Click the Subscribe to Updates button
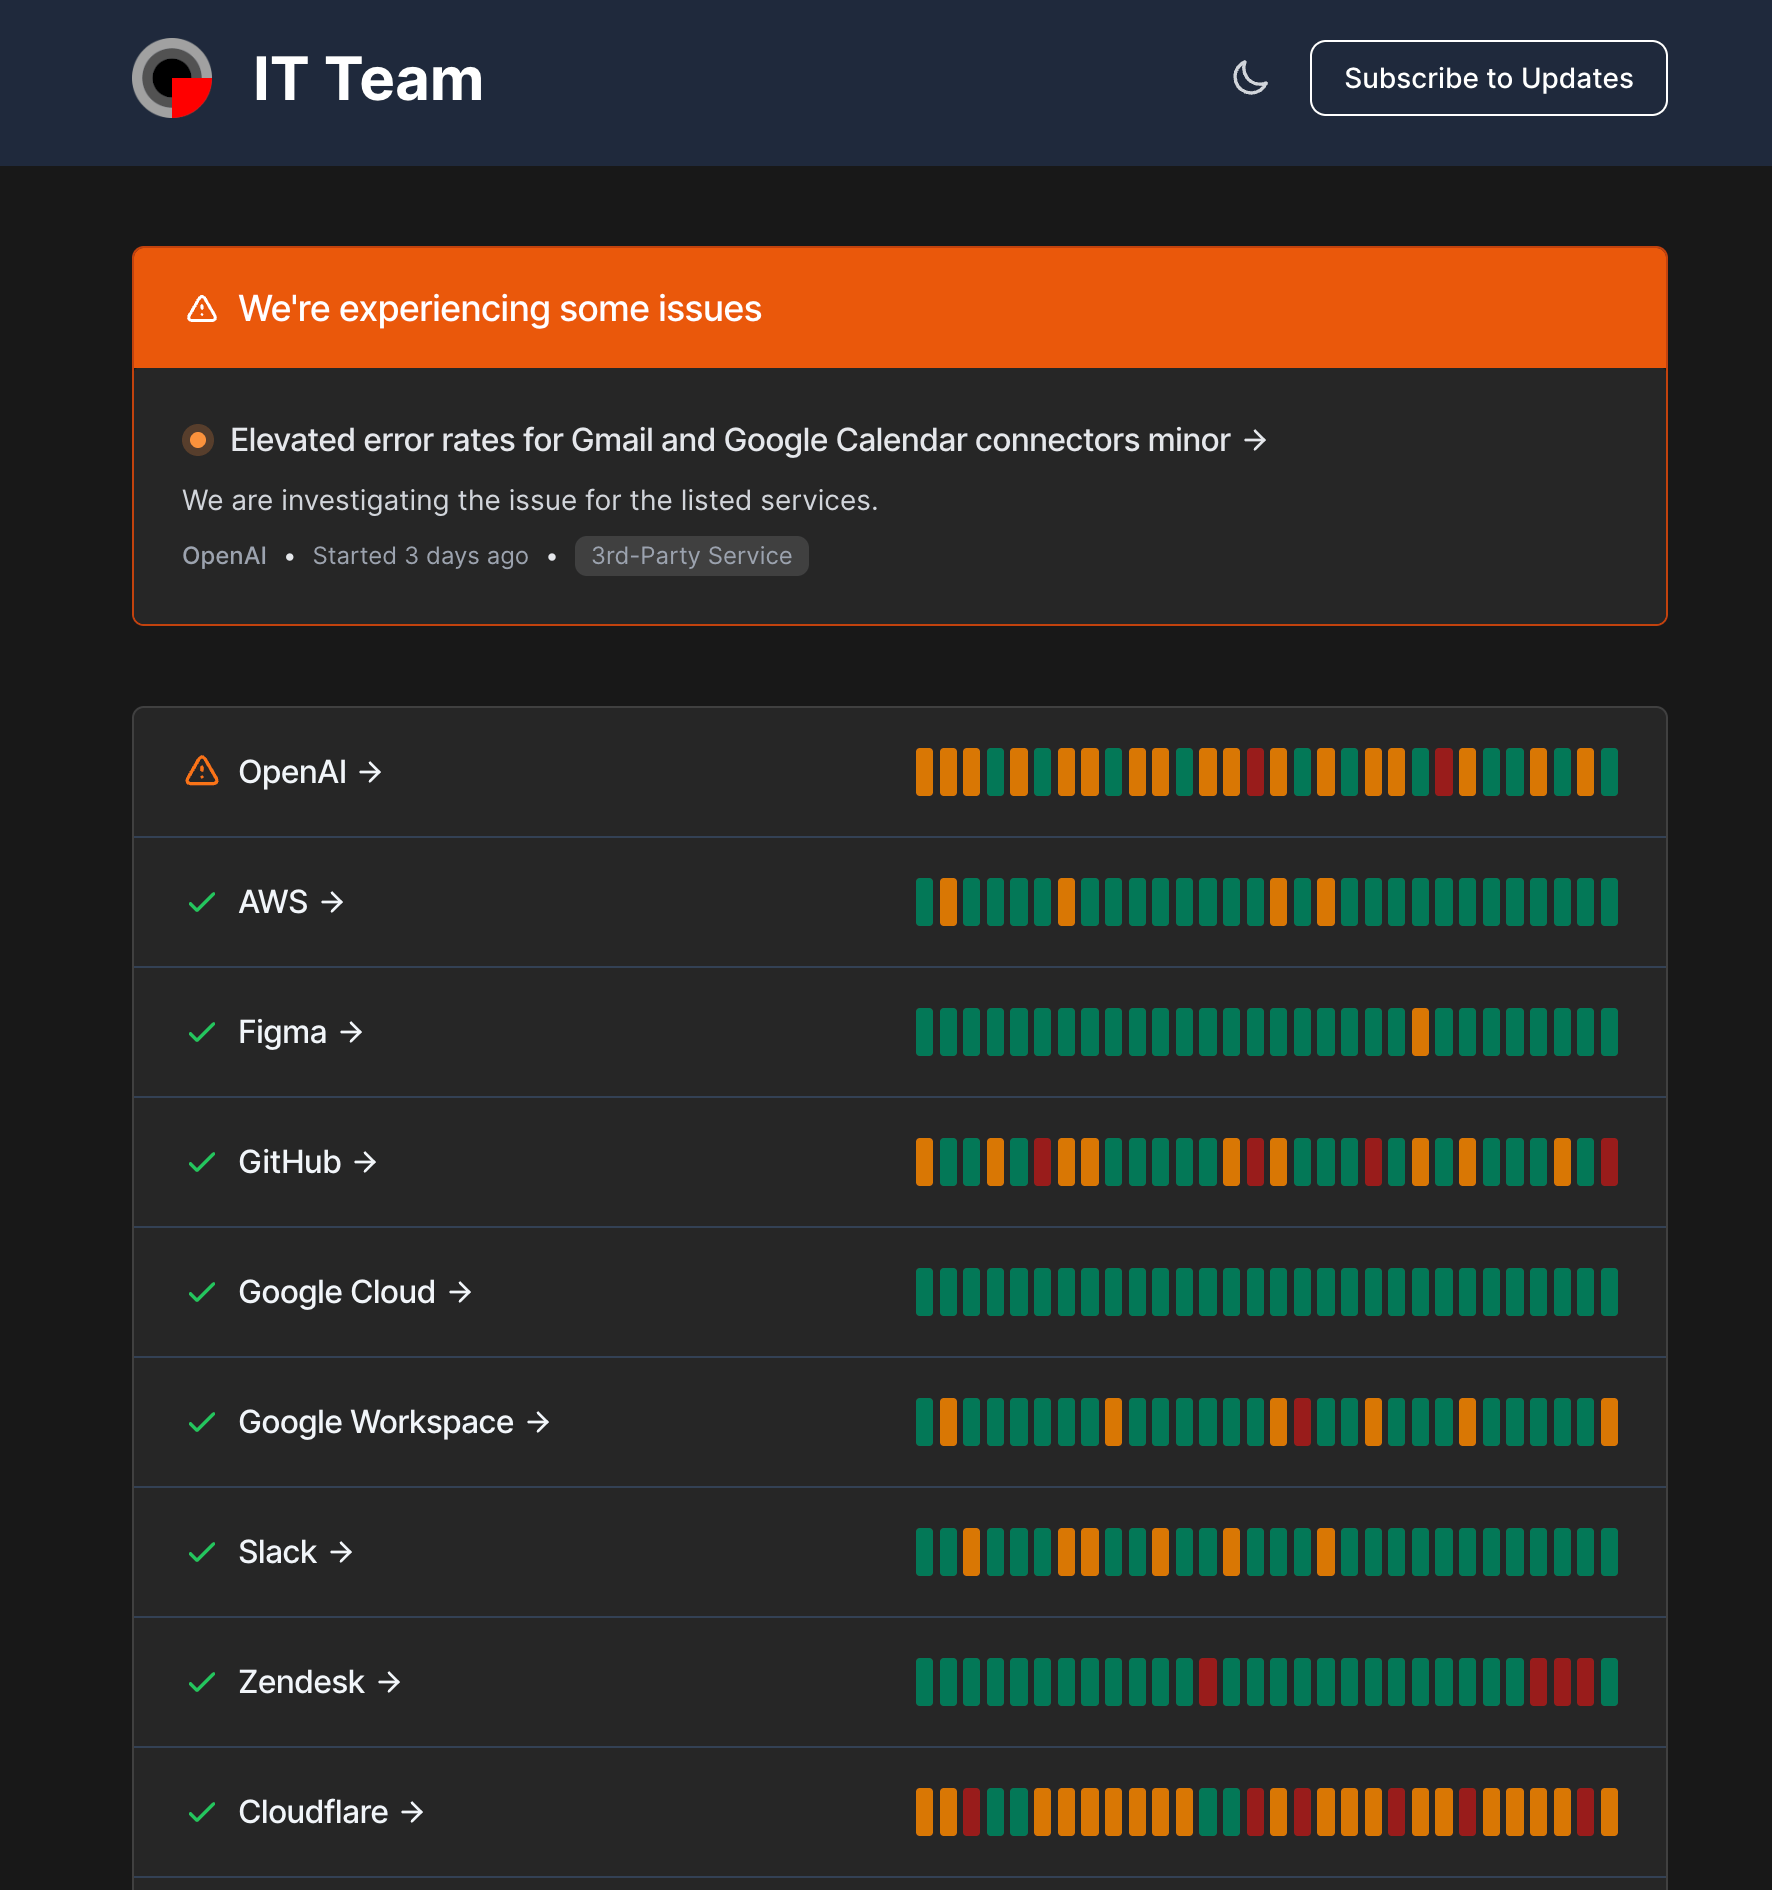1772x1890 pixels. pyautogui.click(x=1488, y=78)
